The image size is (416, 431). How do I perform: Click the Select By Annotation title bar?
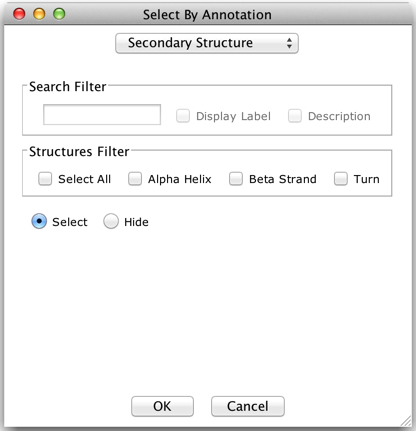click(x=207, y=15)
